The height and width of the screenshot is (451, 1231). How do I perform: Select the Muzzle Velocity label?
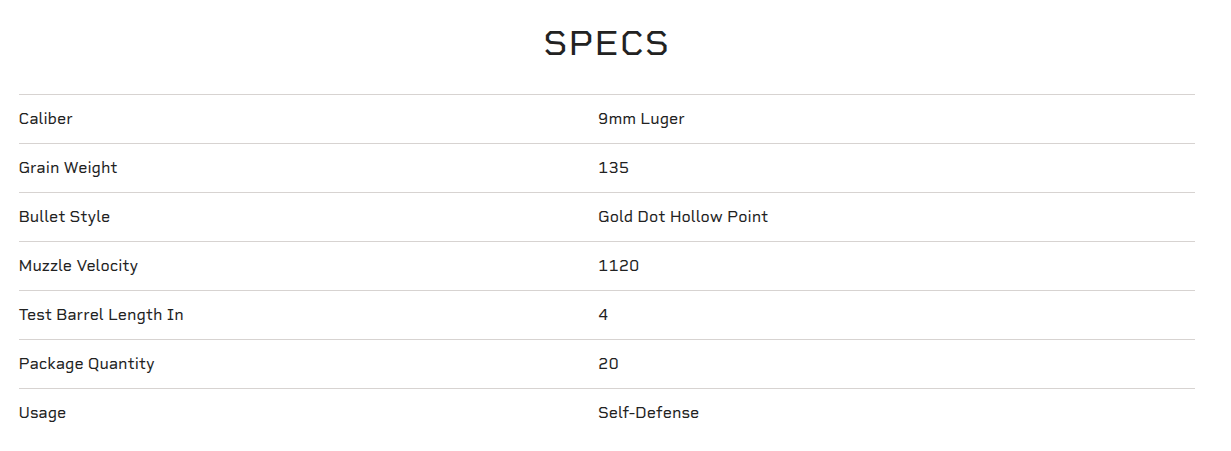(x=78, y=266)
